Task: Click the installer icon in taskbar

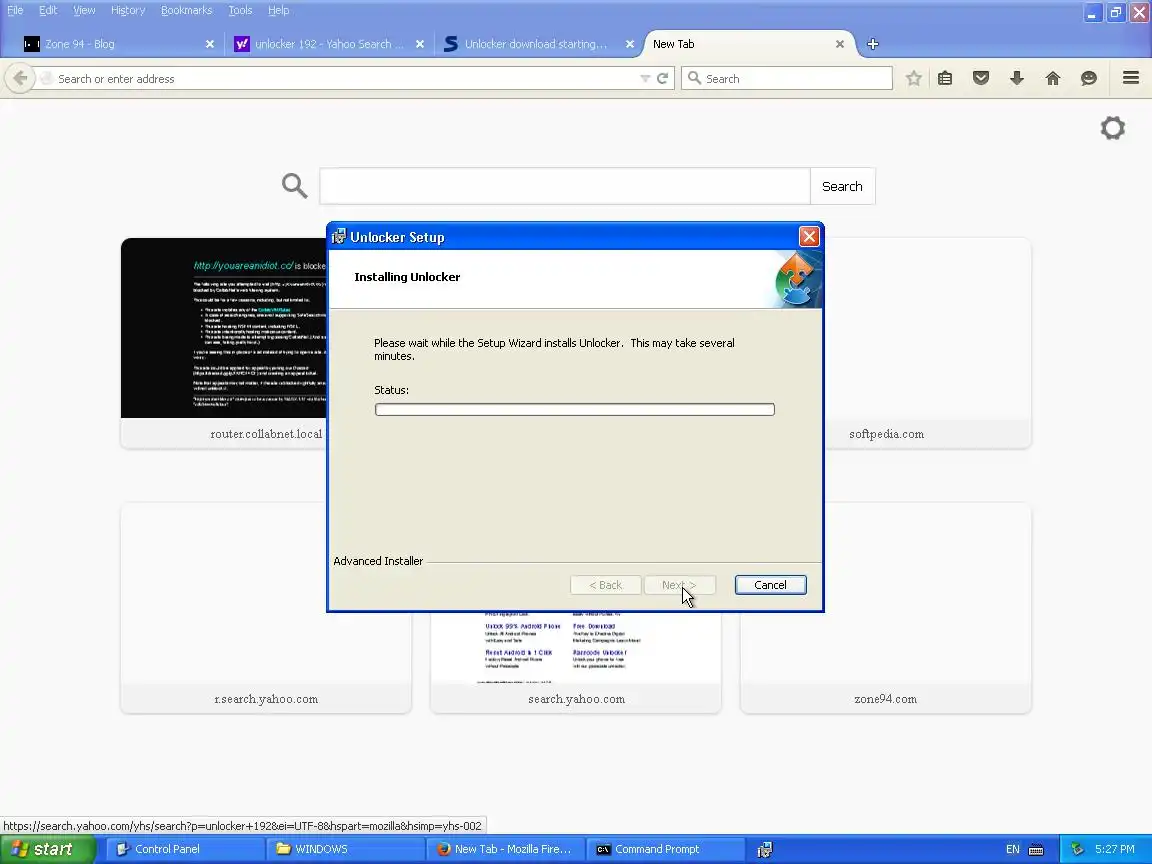Action: 765,849
